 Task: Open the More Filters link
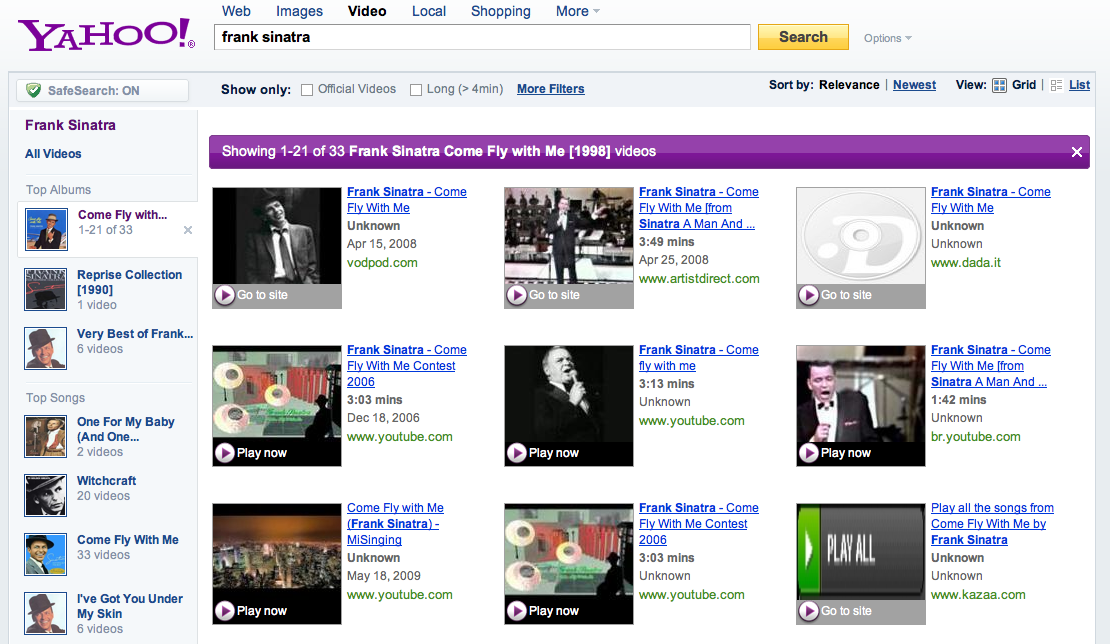(551, 89)
